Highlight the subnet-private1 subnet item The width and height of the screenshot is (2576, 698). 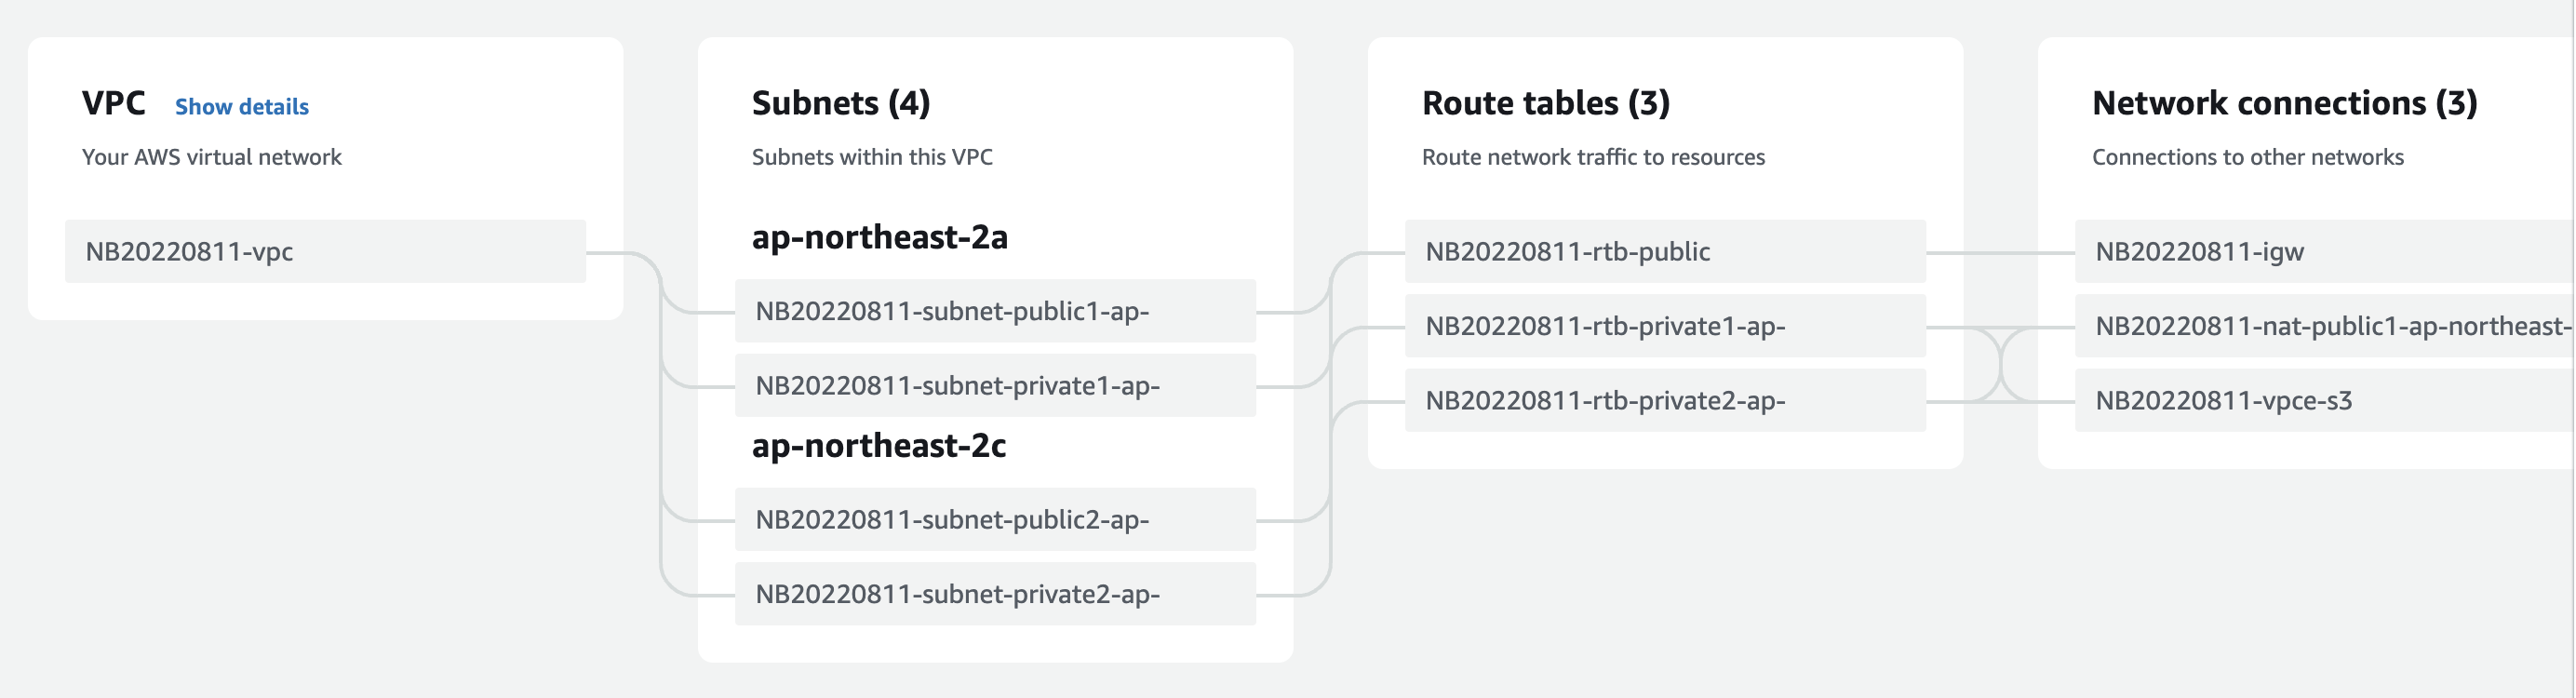point(994,385)
